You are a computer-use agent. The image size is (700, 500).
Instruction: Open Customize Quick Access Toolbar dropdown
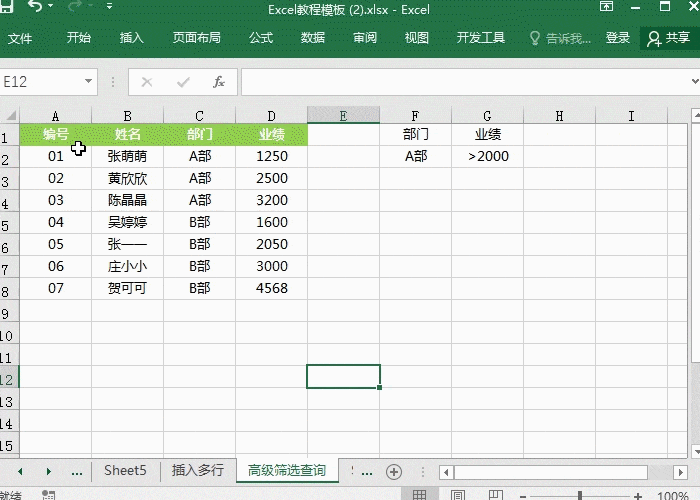point(109,6)
